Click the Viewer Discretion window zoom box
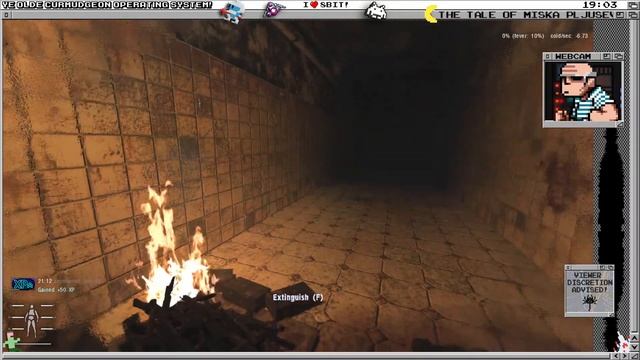 click(x=602, y=267)
